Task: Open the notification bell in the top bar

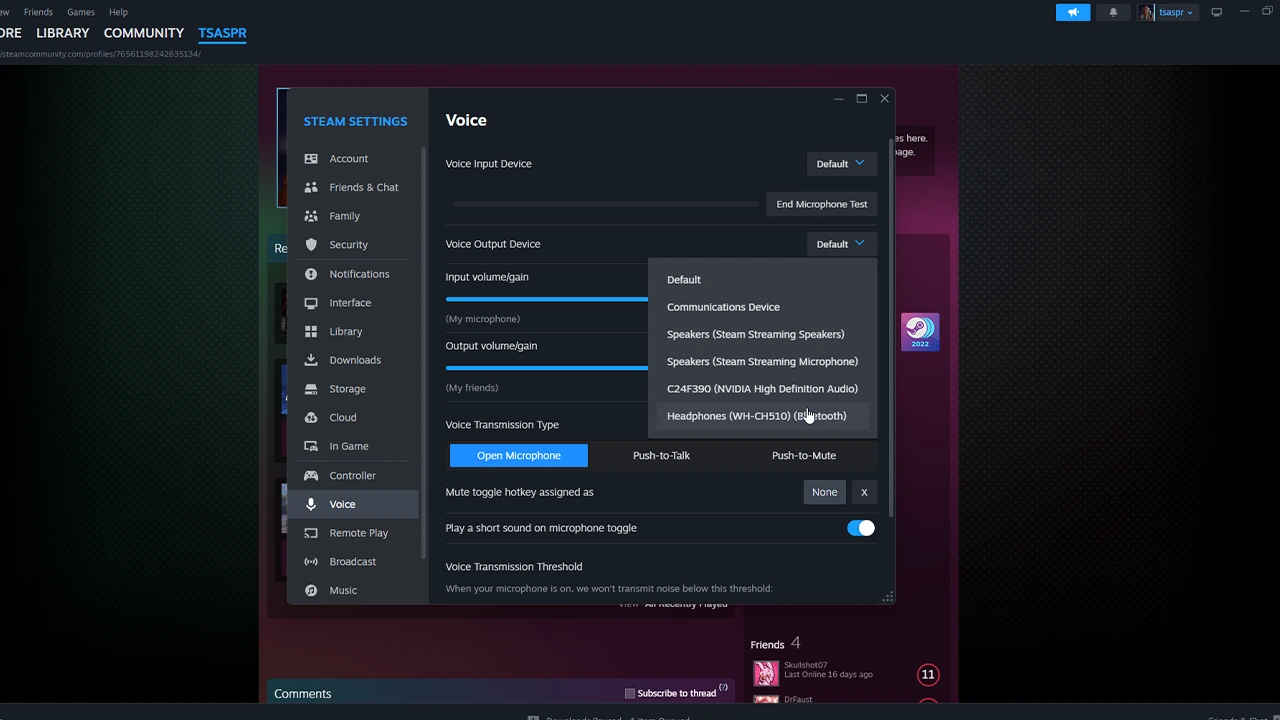Action: pos(1113,12)
